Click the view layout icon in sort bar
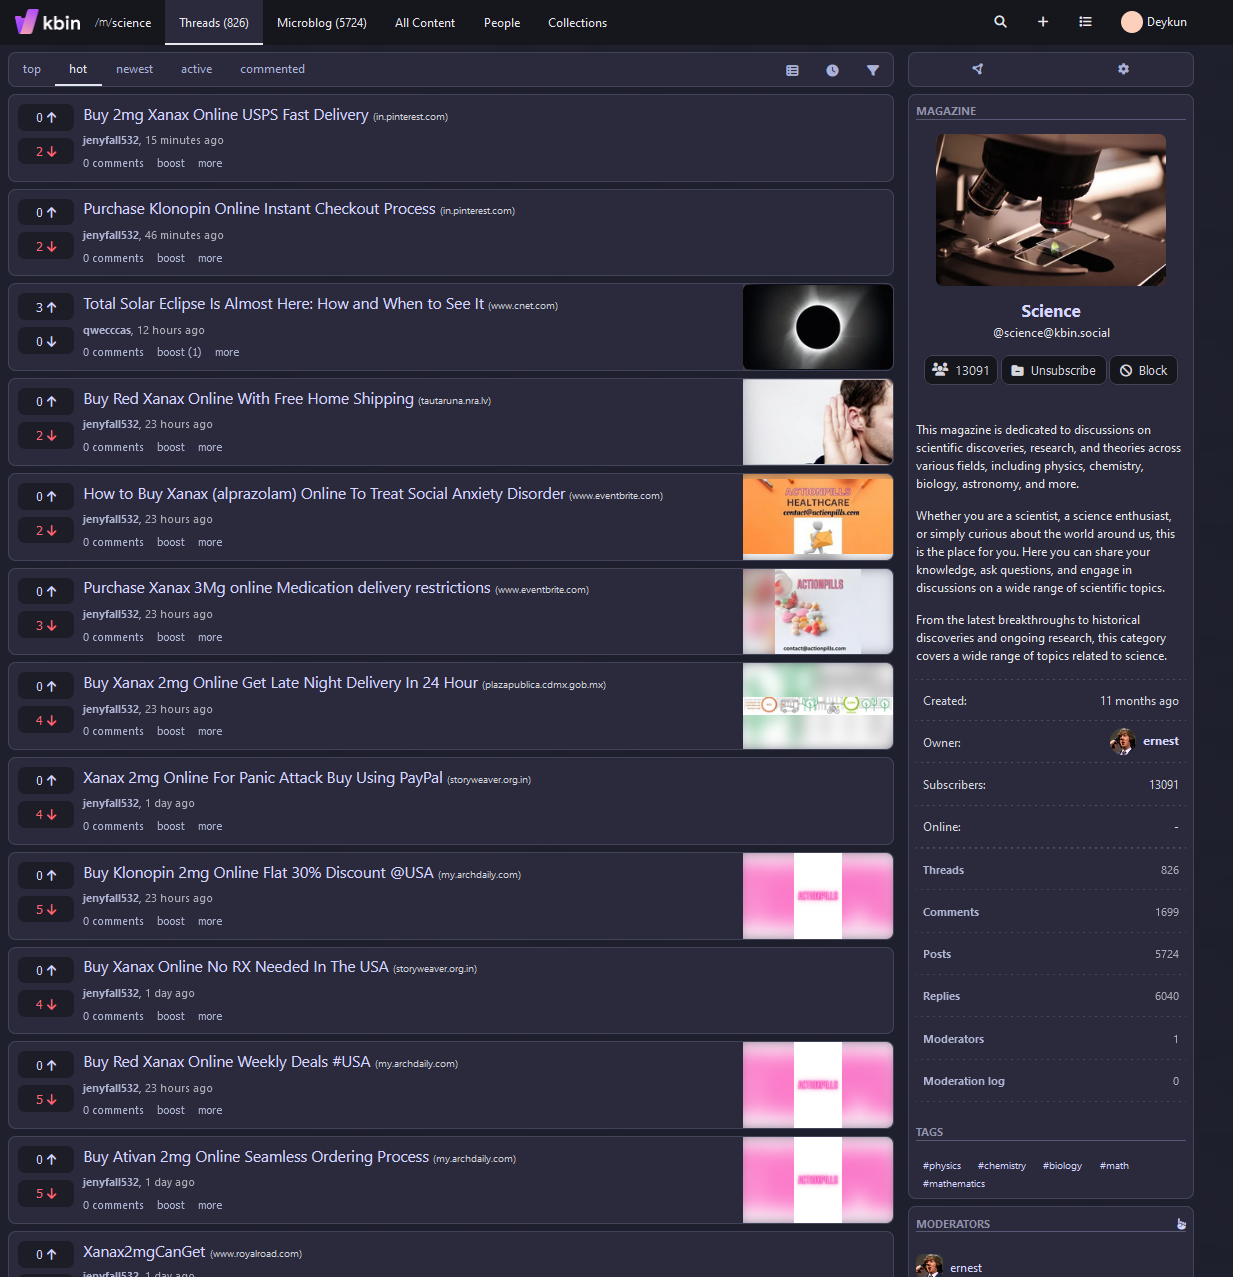This screenshot has height=1277, width=1233. (792, 71)
